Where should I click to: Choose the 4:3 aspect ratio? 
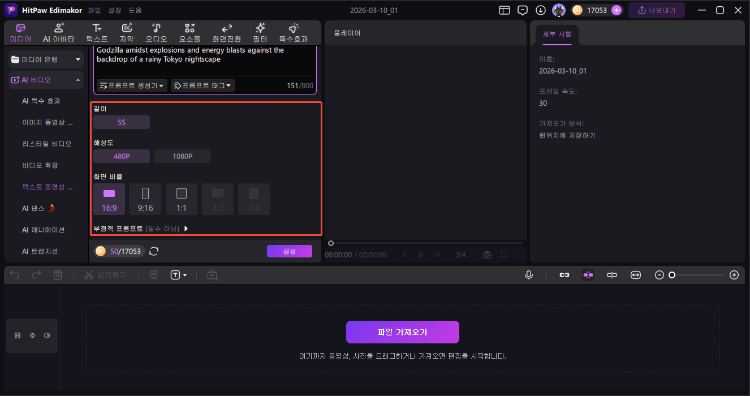pos(218,199)
